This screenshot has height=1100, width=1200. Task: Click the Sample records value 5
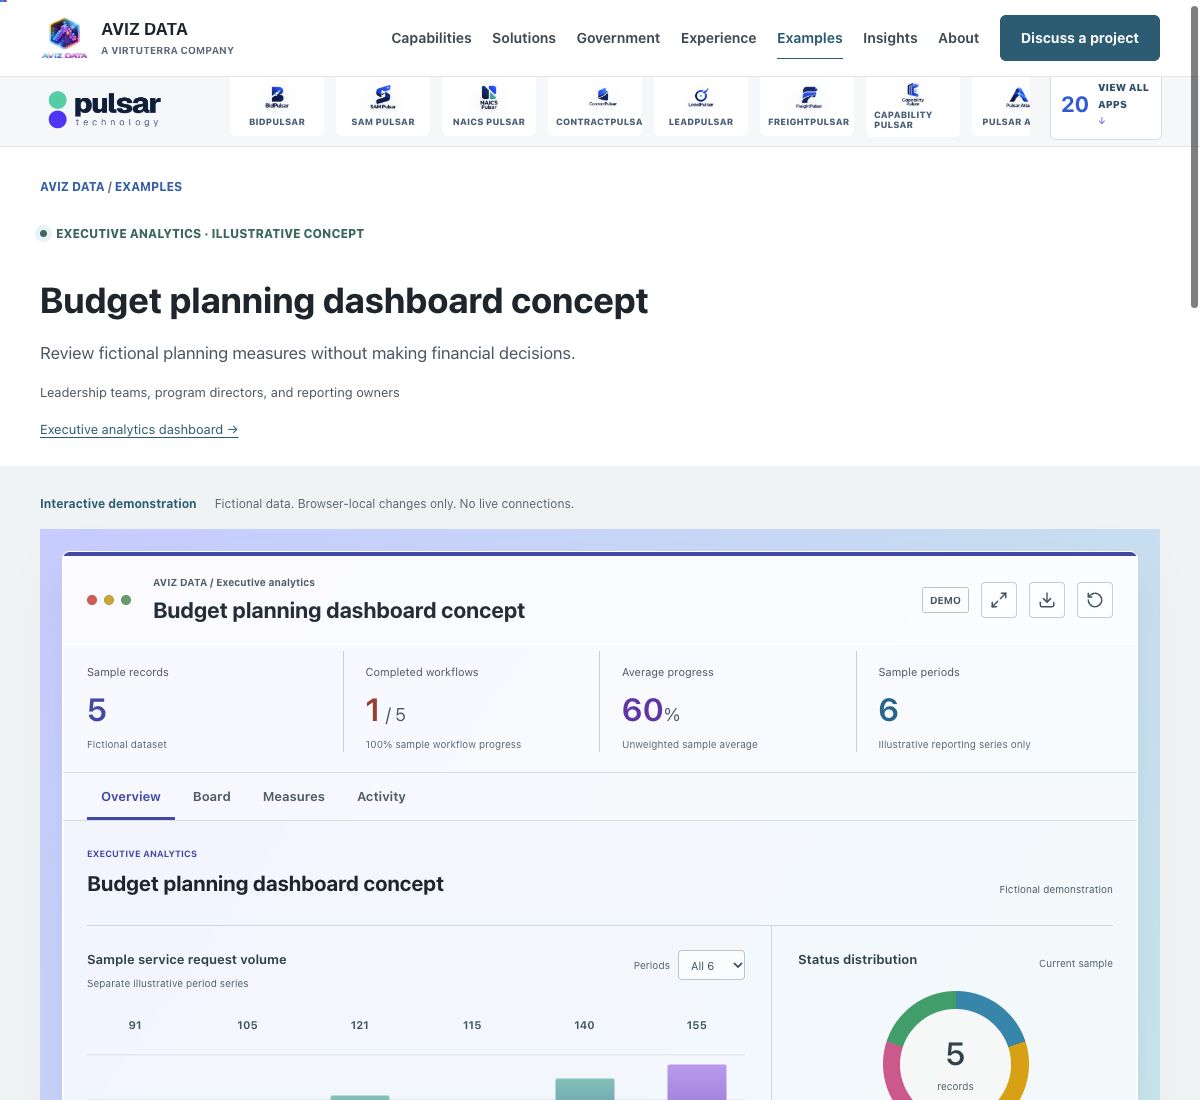pos(97,710)
